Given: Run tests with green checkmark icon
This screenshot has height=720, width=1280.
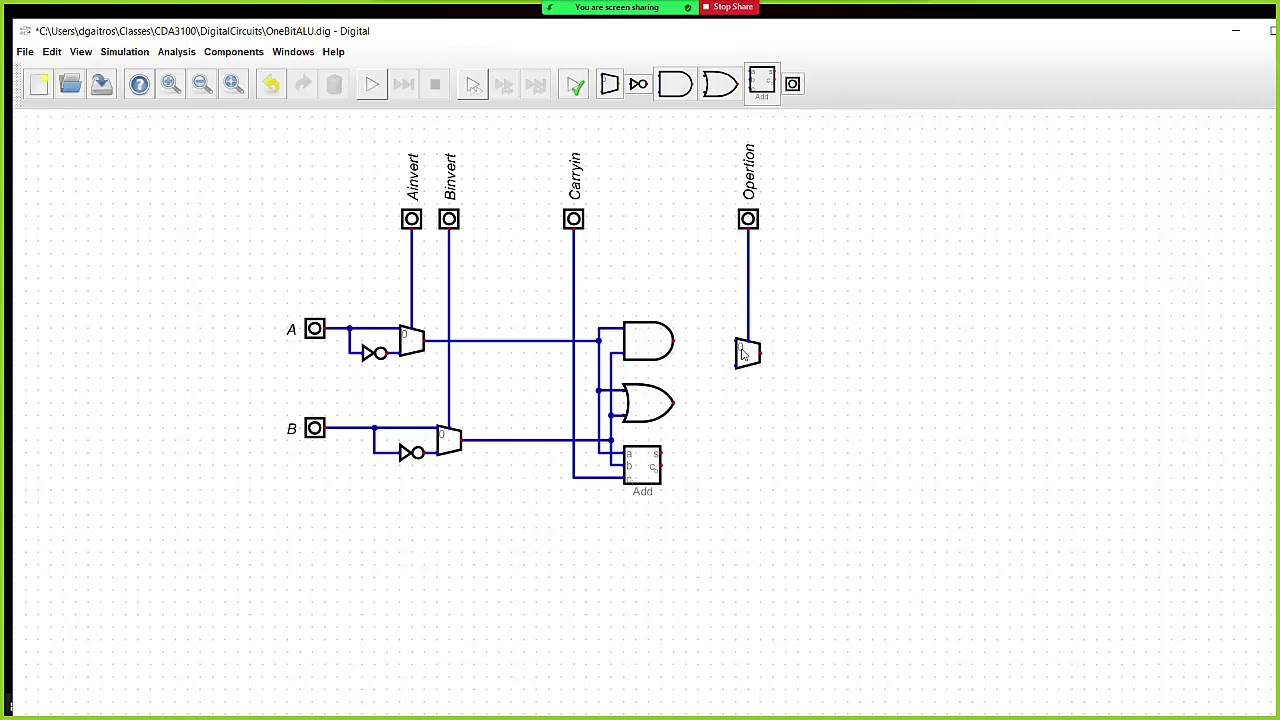Looking at the screenshot, I should pyautogui.click(x=575, y=85).
